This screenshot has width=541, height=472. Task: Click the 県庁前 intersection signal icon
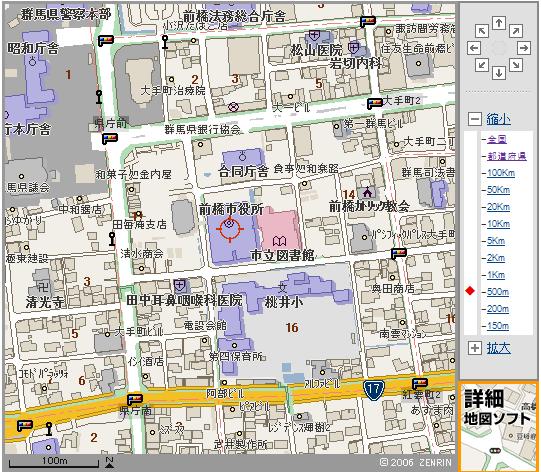[110, 139]
